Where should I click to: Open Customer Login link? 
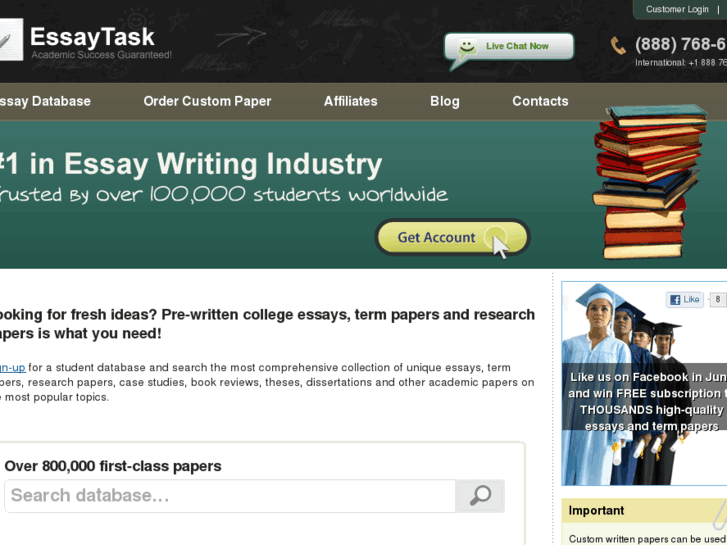click(677, 9)
